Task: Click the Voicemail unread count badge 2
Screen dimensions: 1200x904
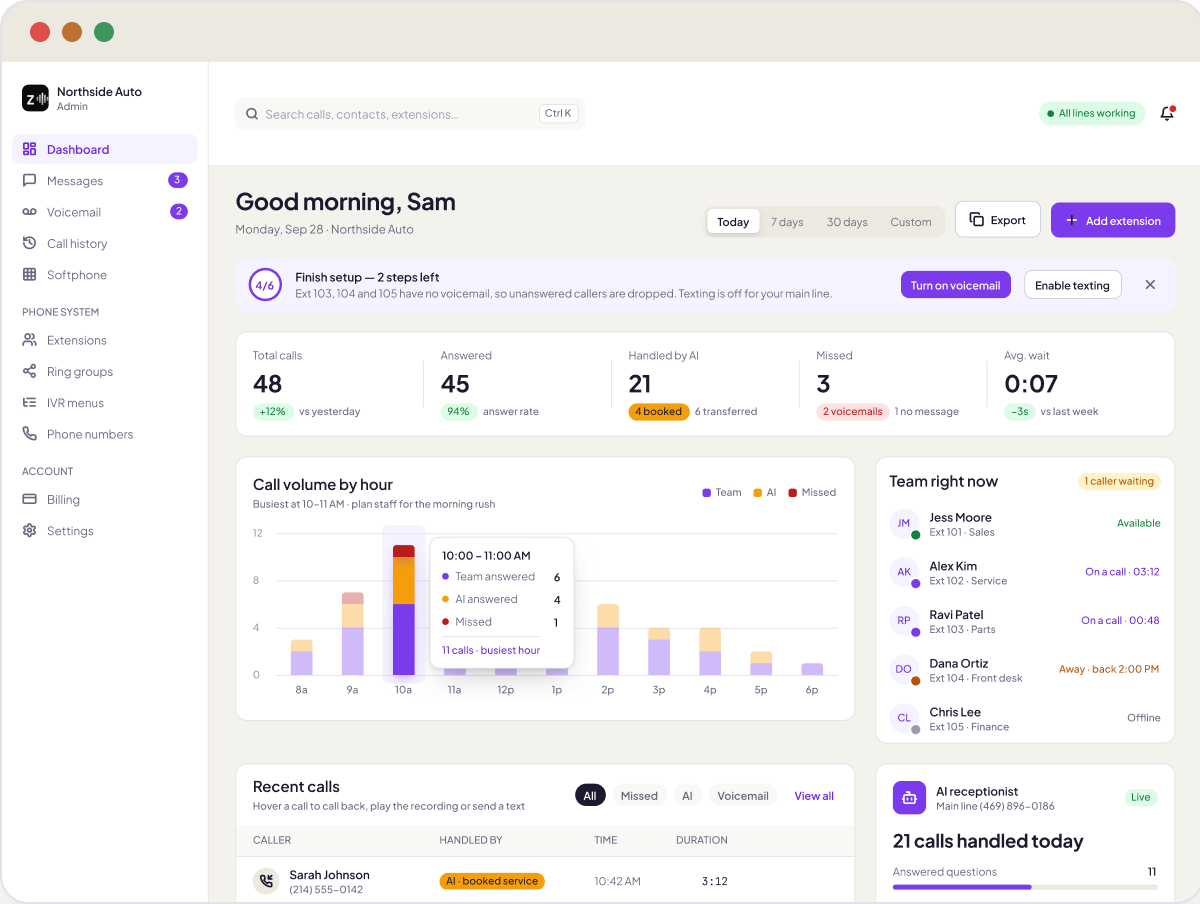Action: pos(178,212)
